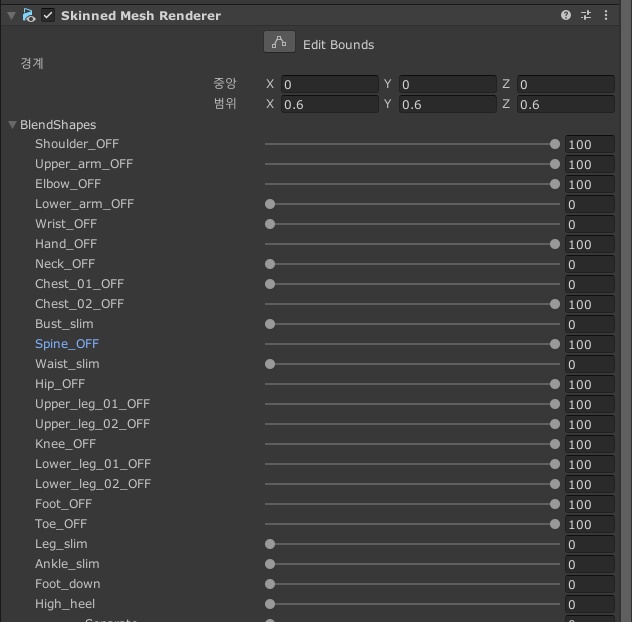Collapse the BlendShapes list

12,125
